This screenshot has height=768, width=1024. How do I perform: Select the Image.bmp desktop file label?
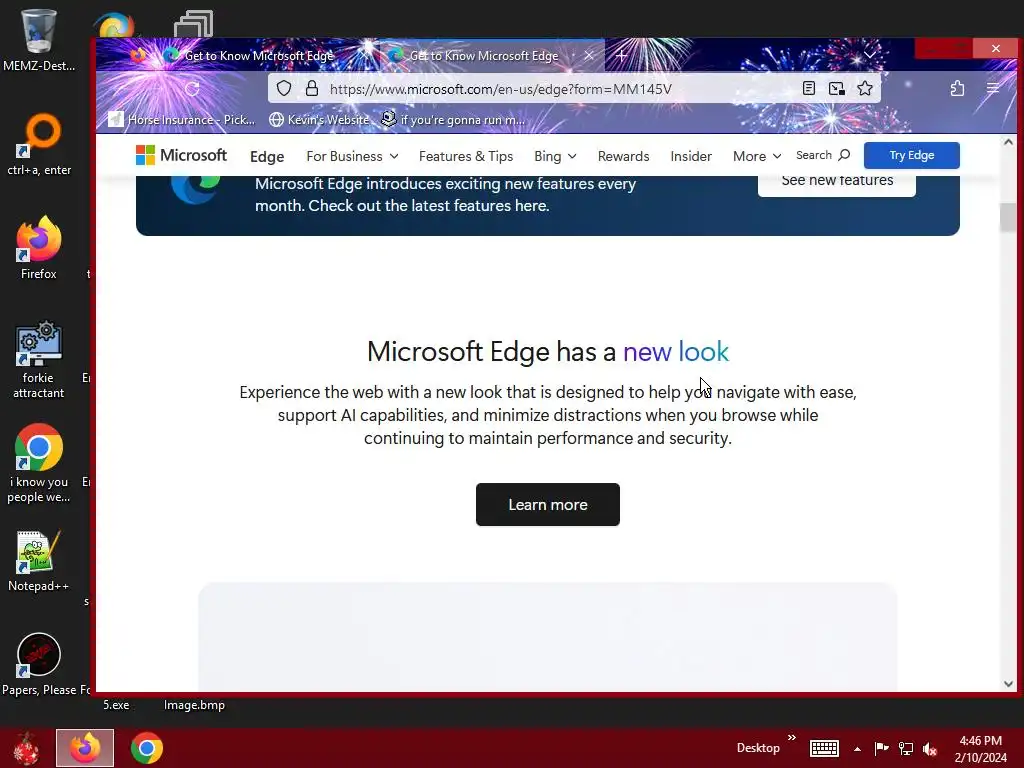pyautogui.click(x=194, y=705)
